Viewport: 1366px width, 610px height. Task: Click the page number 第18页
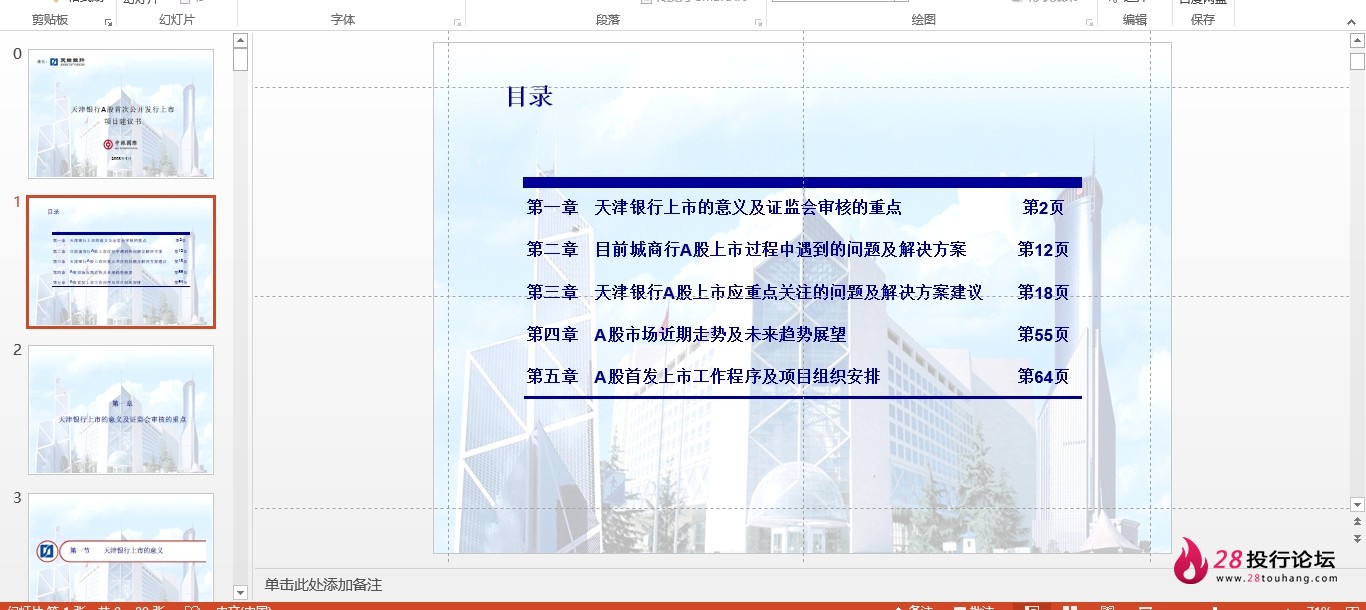coord(1043,293)
